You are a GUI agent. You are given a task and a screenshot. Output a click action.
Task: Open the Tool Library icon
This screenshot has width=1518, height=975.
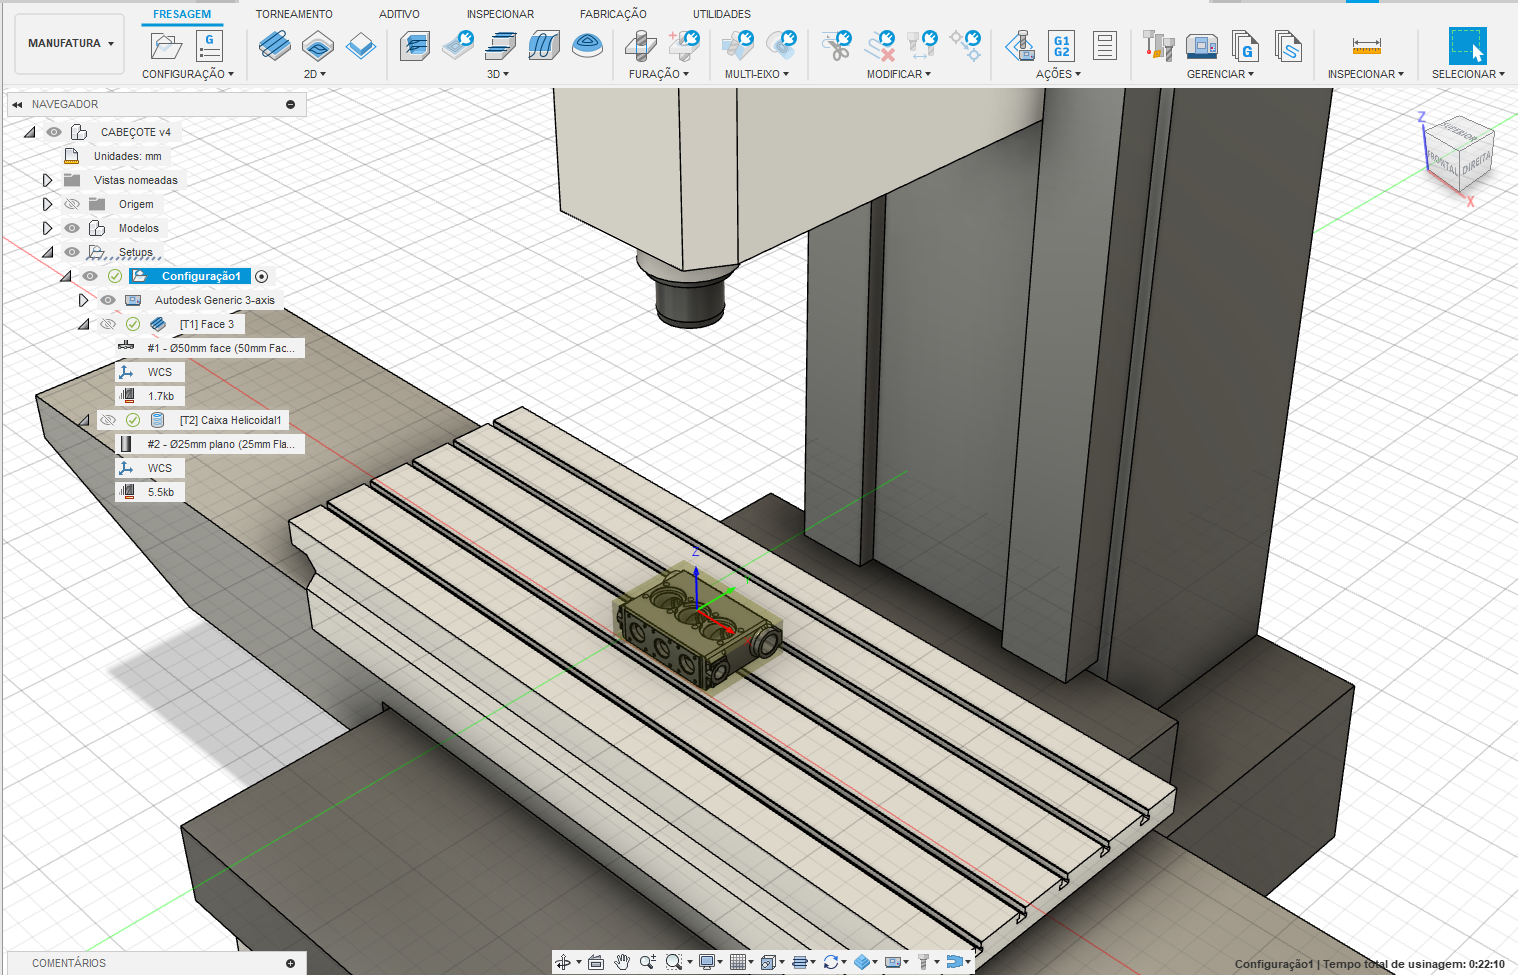(x=1158, y=46)
